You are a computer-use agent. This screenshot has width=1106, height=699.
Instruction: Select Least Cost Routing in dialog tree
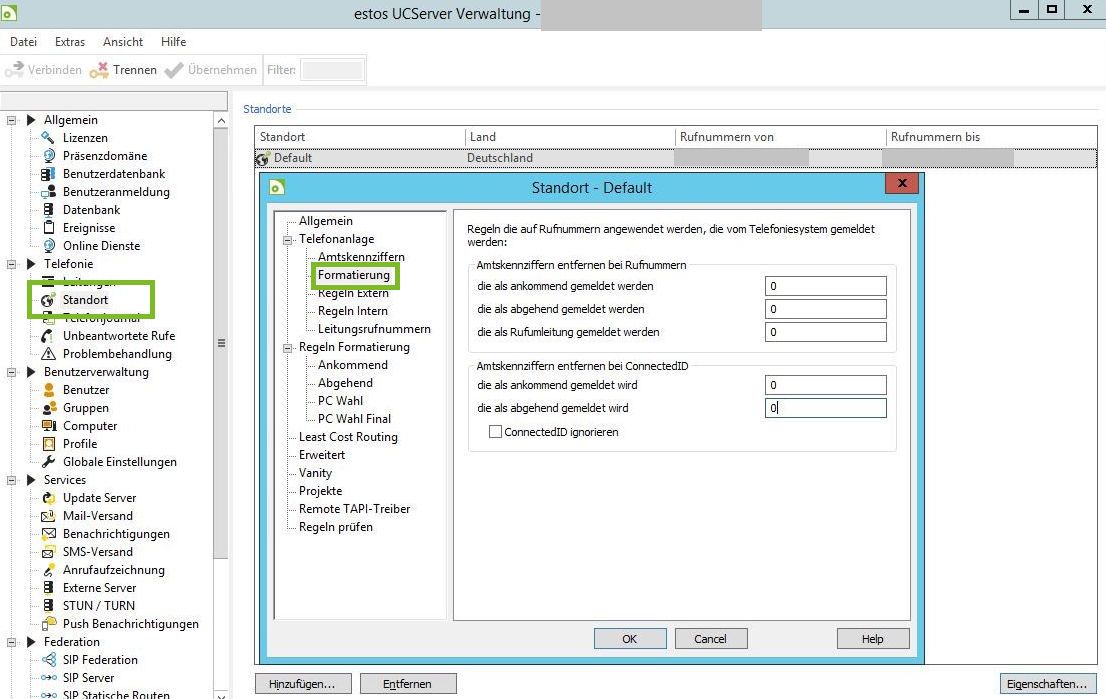coord(348,437)
